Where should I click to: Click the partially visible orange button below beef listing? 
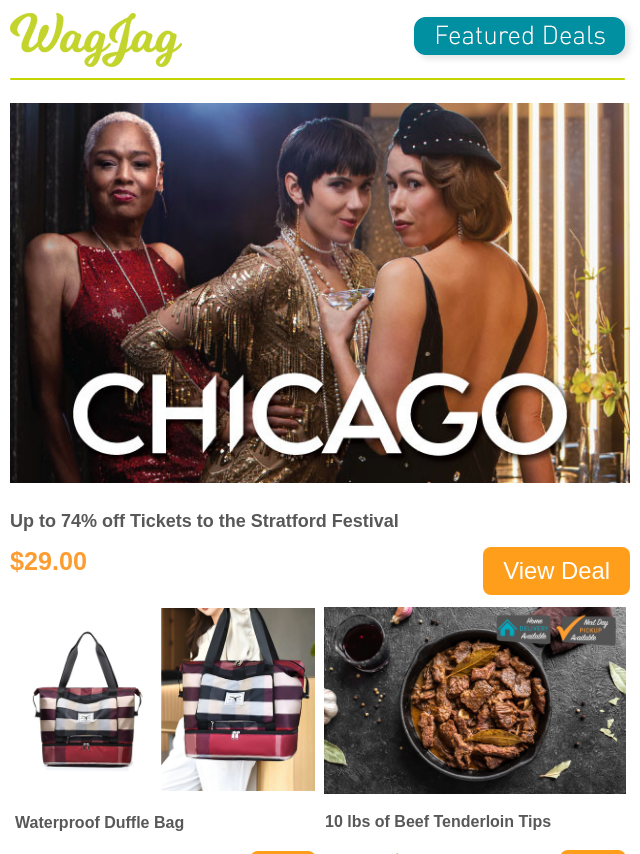point(593,851)
